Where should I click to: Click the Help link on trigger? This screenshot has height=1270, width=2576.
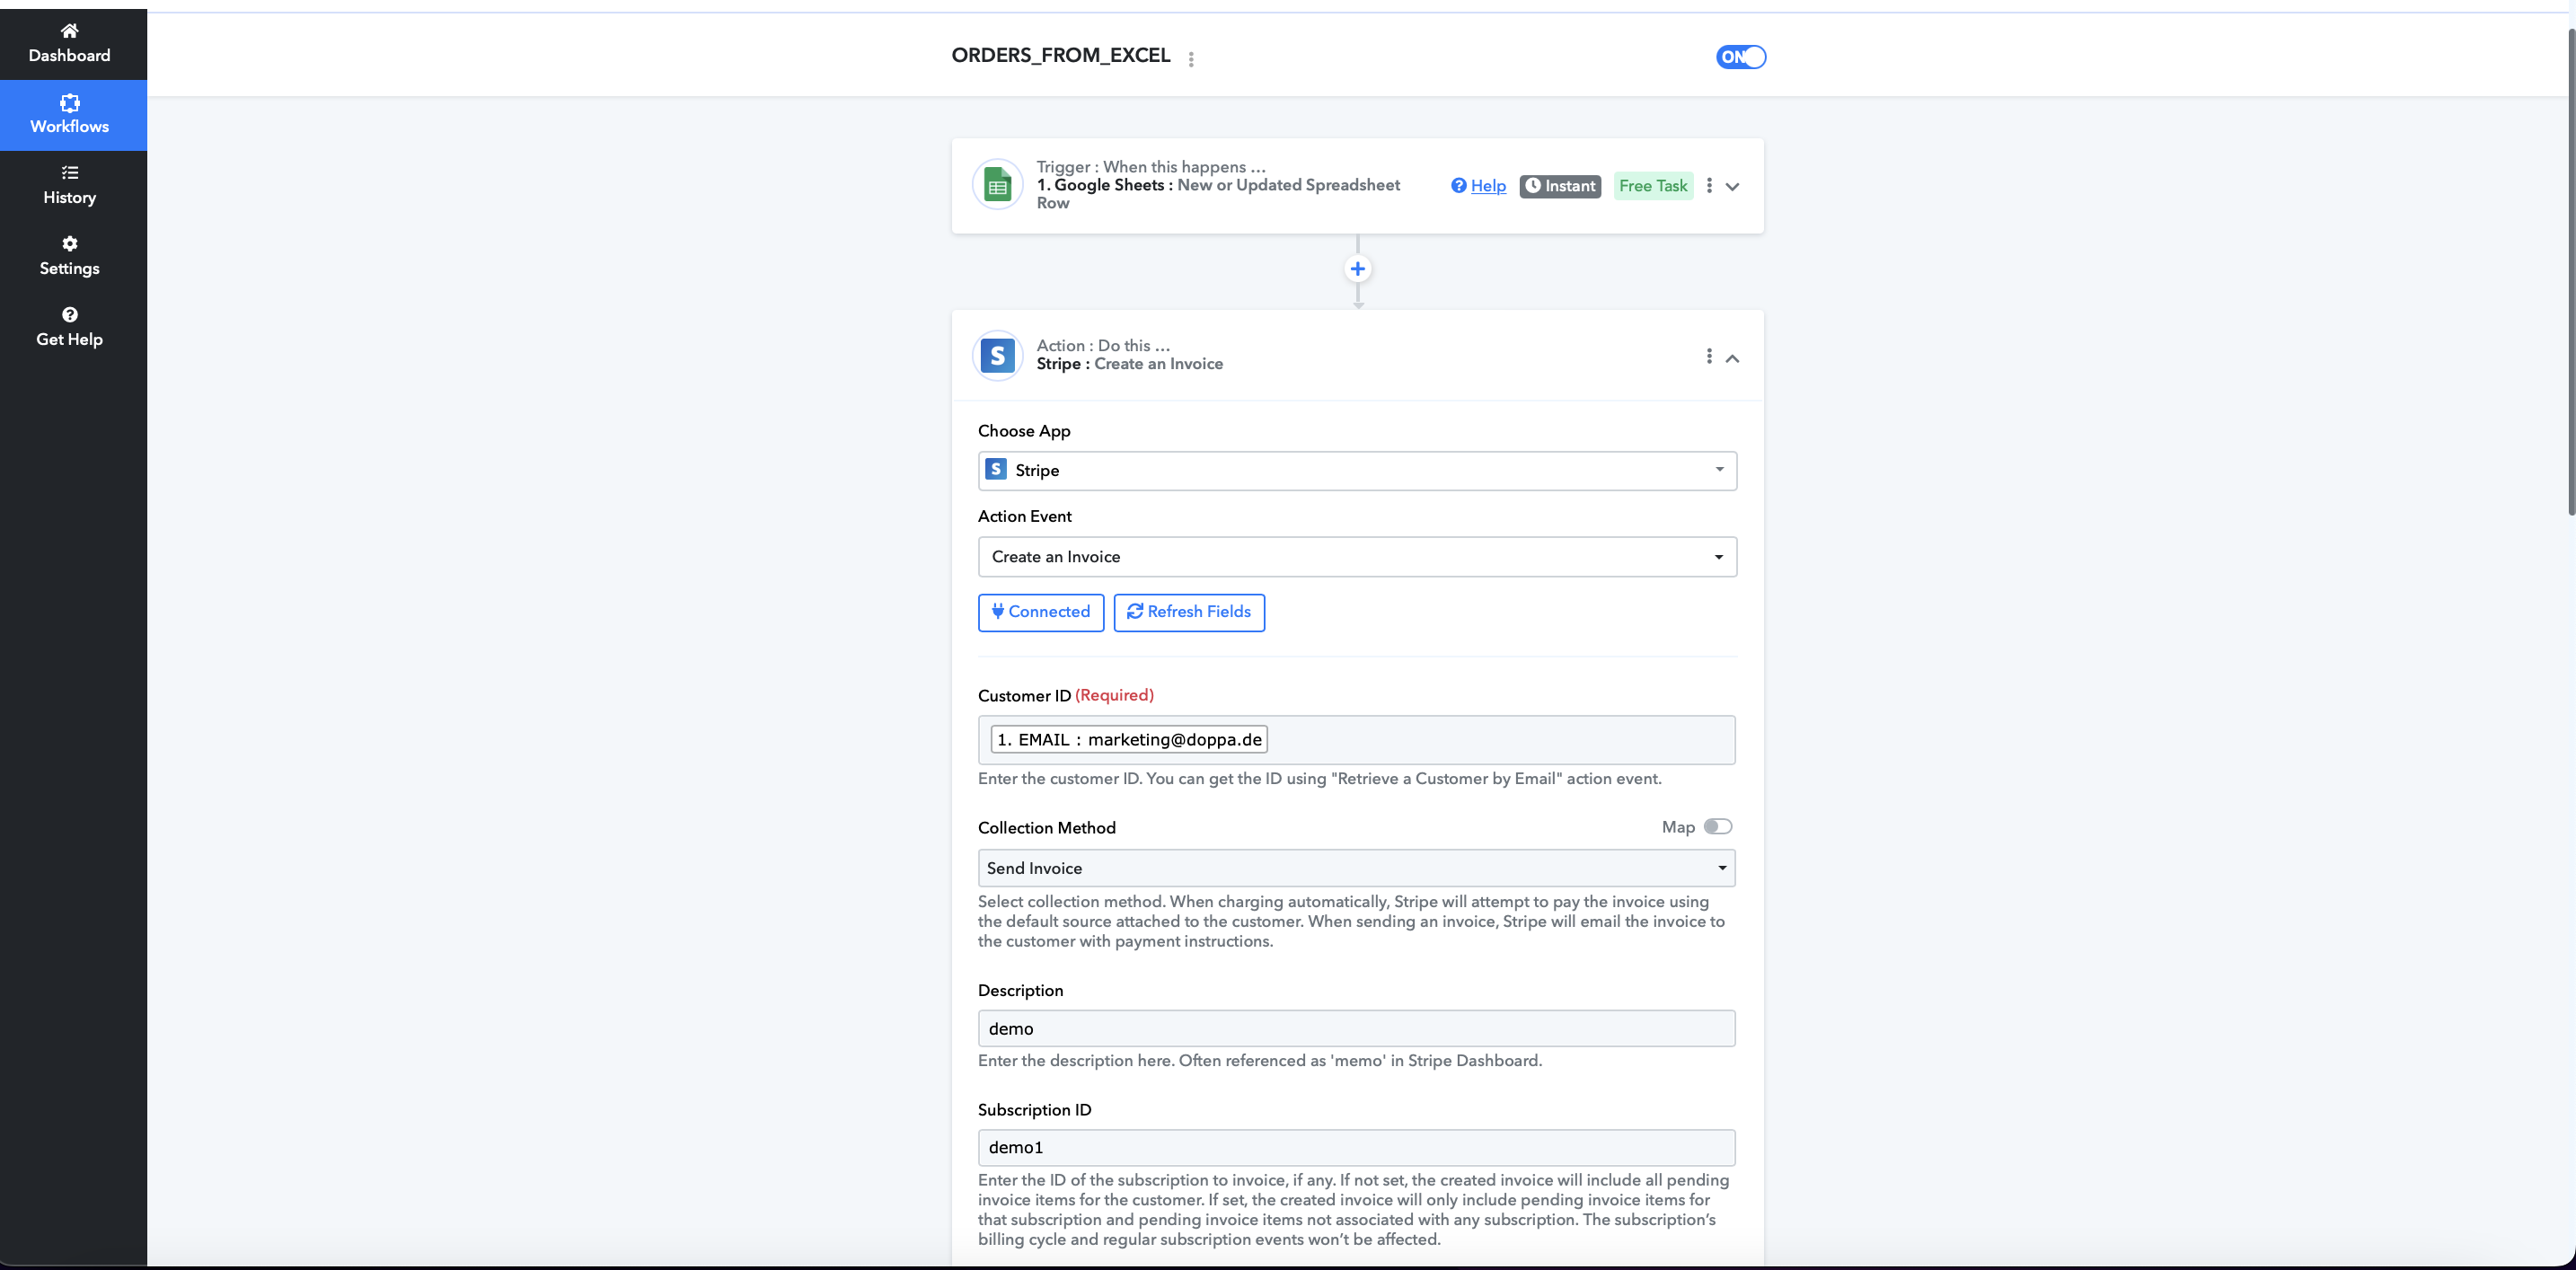click(1488, 186)
